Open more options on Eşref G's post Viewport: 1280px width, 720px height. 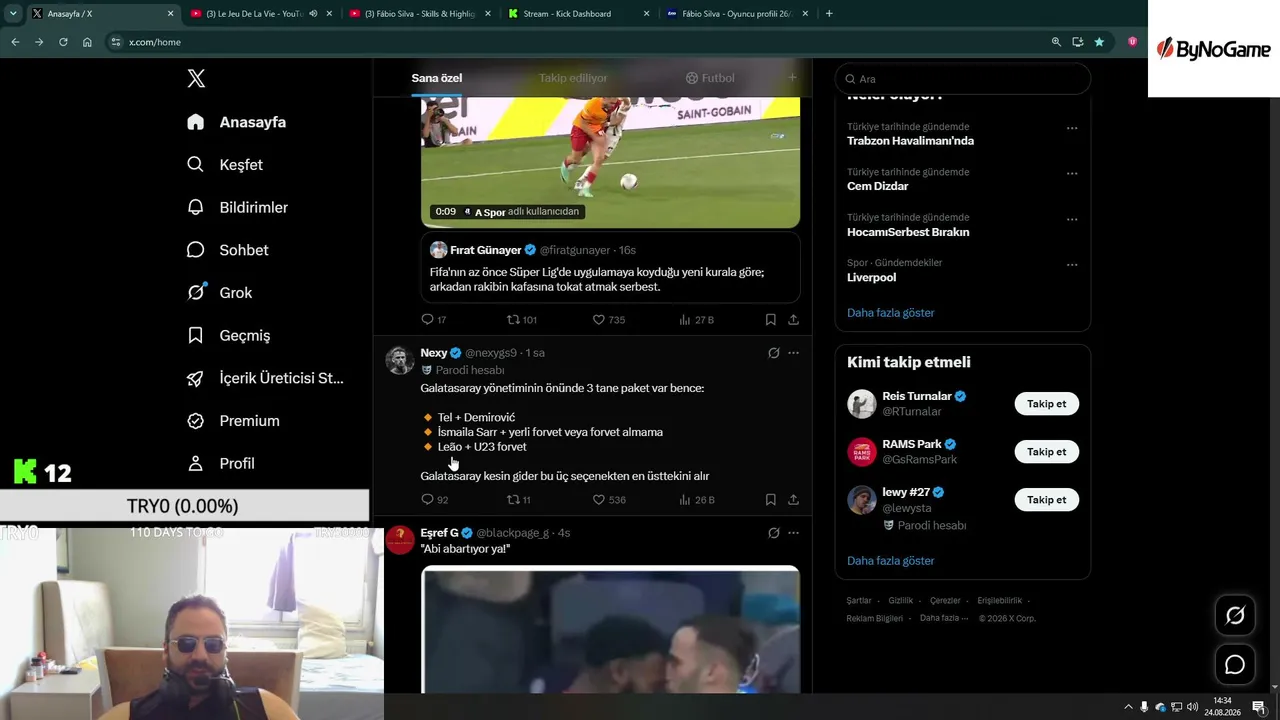click(793, 533)
